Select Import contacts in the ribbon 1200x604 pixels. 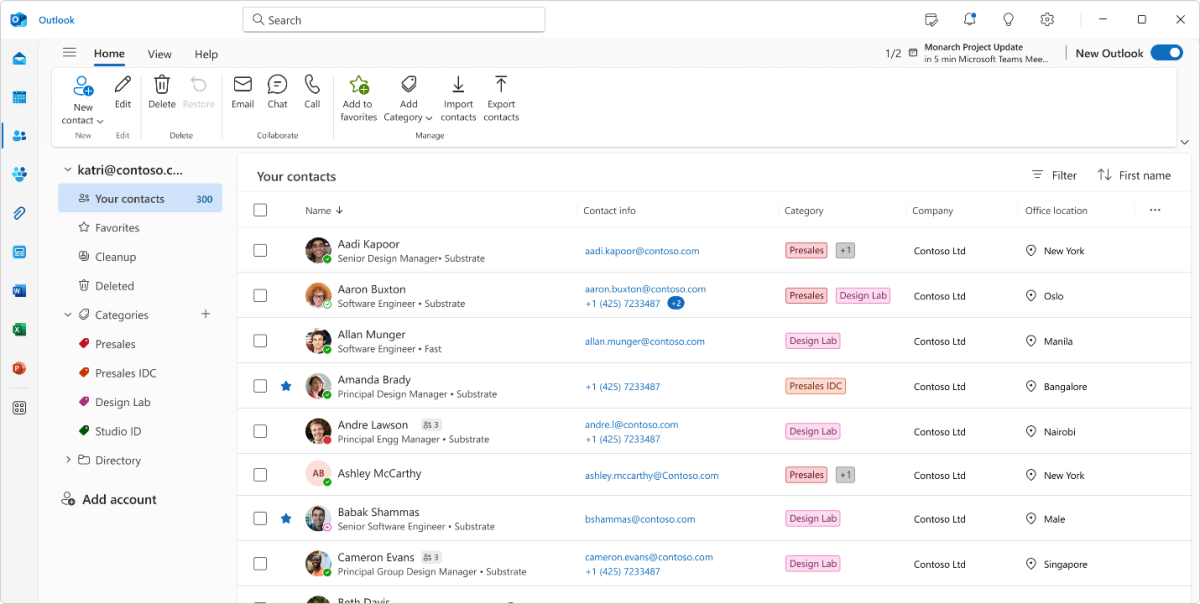458,97
